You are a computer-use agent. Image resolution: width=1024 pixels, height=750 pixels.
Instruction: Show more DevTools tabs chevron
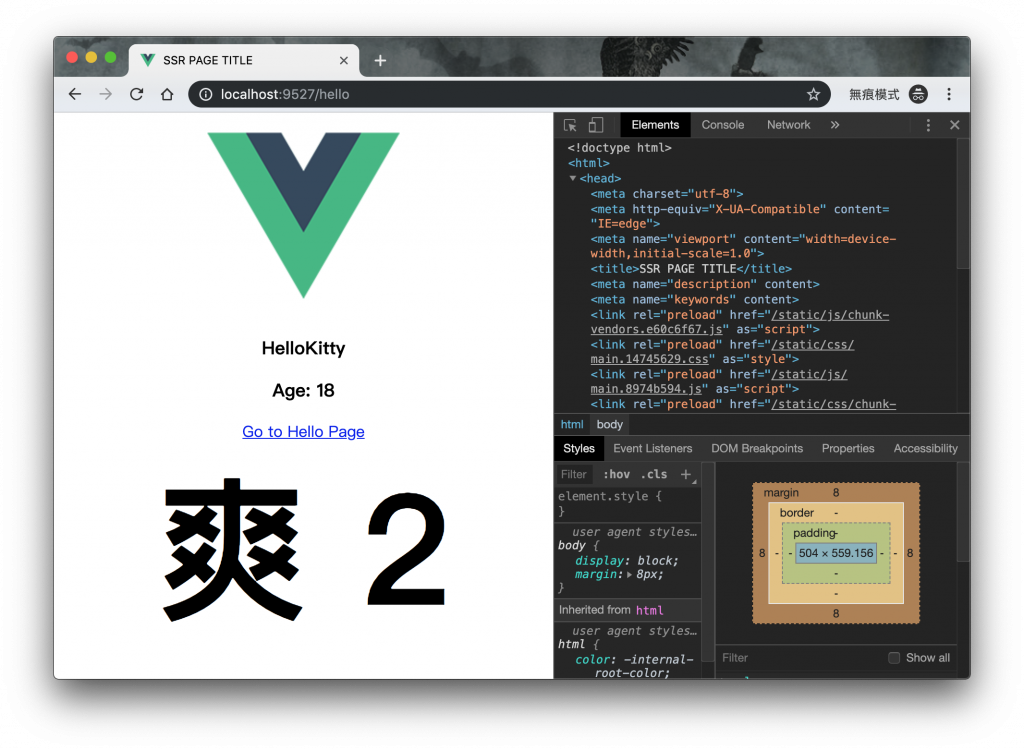point(835,125)
